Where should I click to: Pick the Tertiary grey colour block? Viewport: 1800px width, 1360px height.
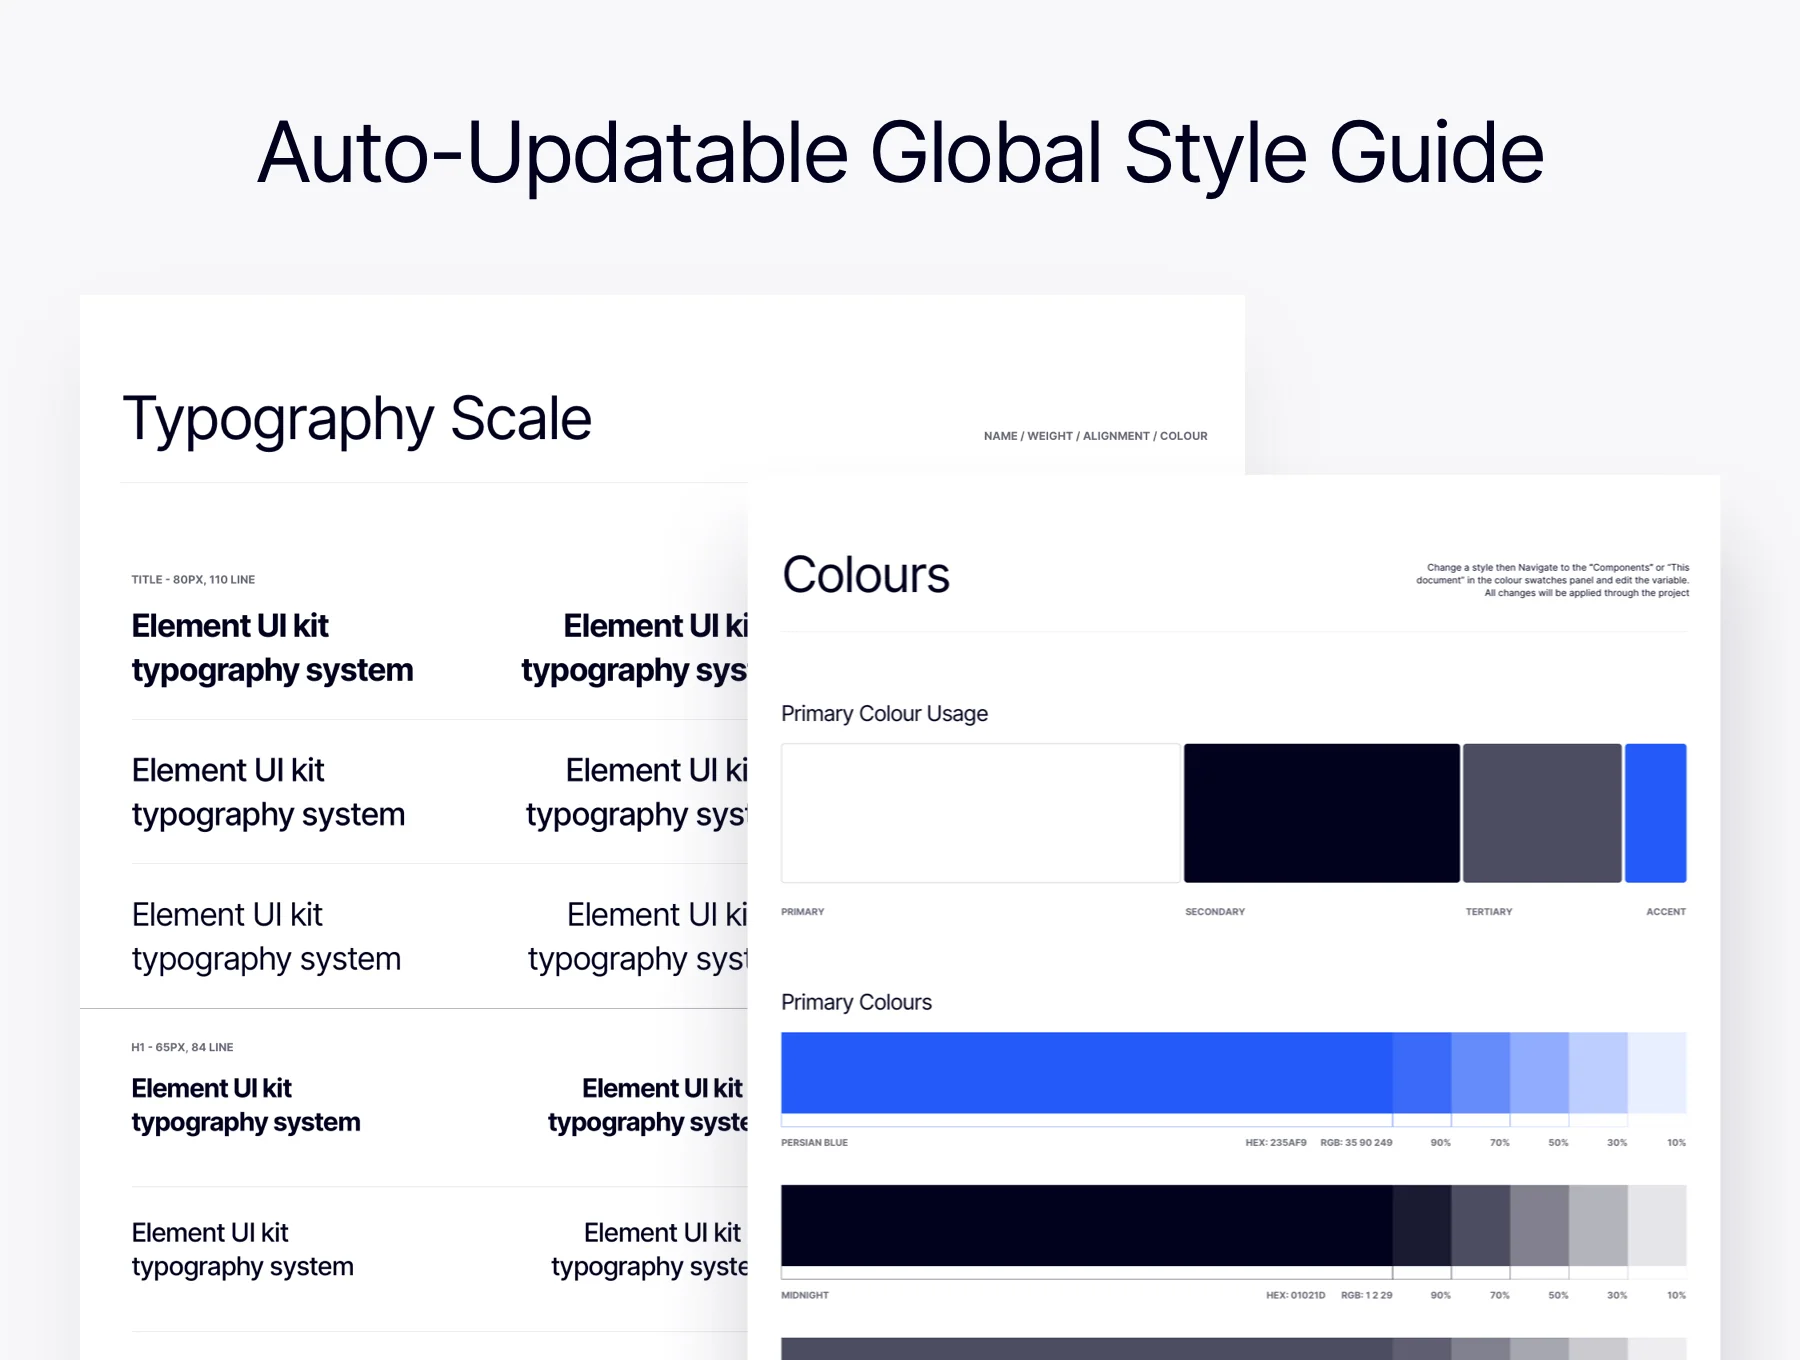pos(1542,813)
